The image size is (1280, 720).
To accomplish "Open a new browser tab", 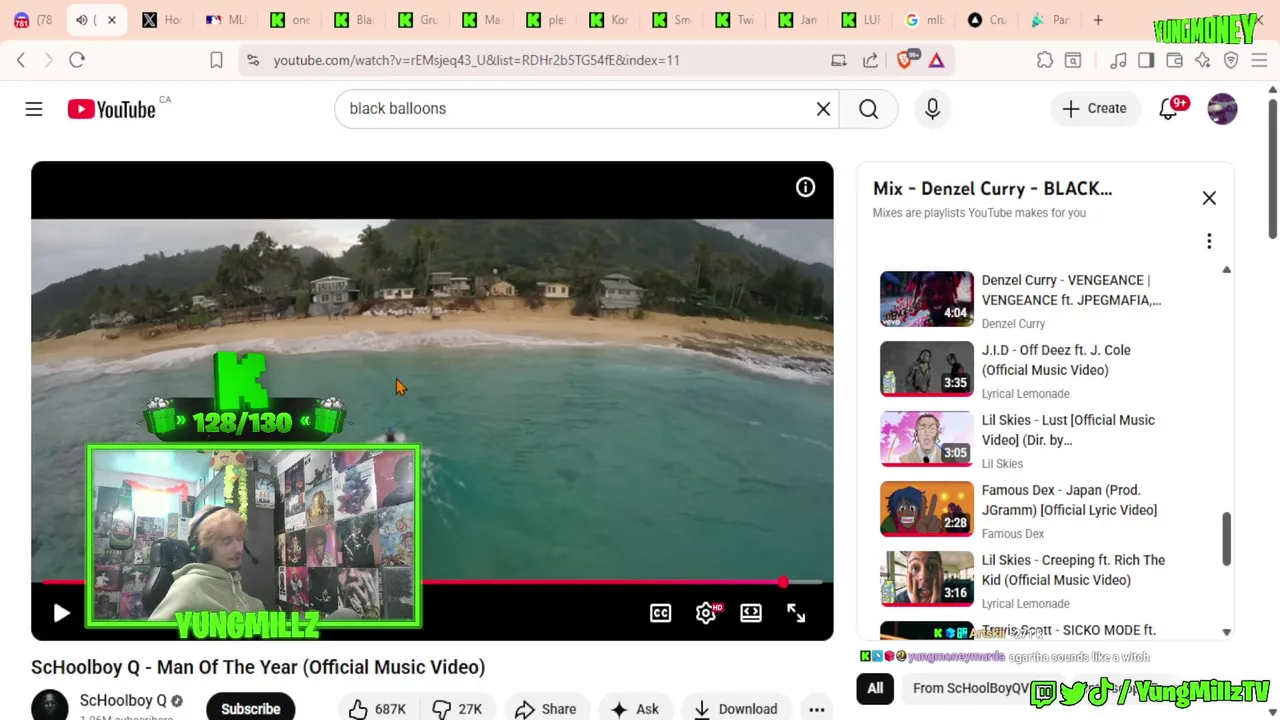I will pos(1098,20).
